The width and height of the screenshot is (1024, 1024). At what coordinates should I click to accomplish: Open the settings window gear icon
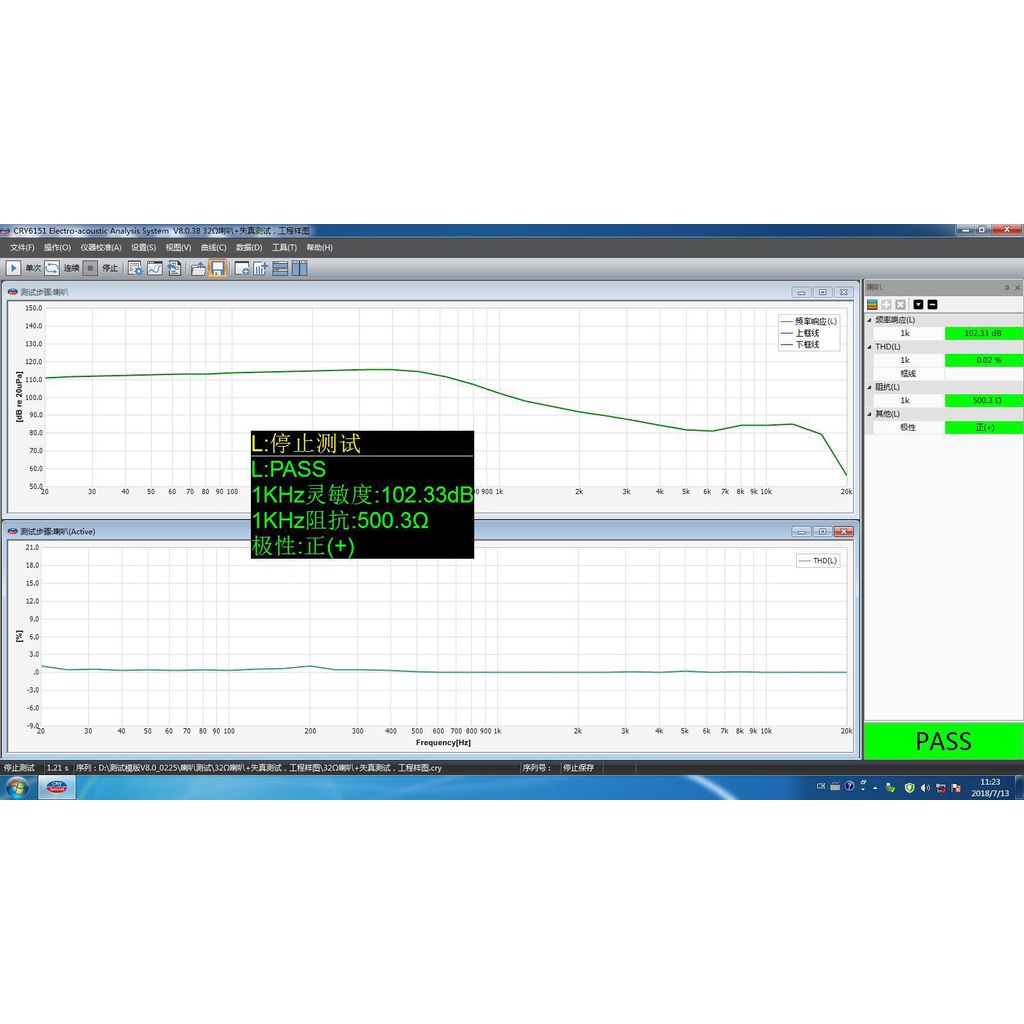click(135, 268)
